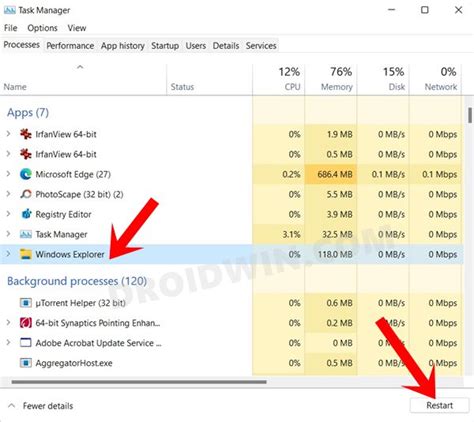The width and height of the screenshot is (474, 422).
Task: Select the µTorrent Helper (32 bit) name
Action: 80,303
